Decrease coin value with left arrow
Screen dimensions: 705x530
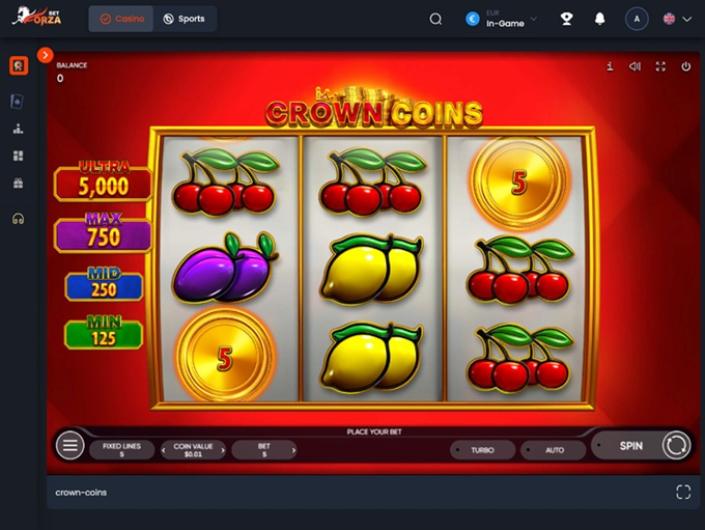(164, 450)
